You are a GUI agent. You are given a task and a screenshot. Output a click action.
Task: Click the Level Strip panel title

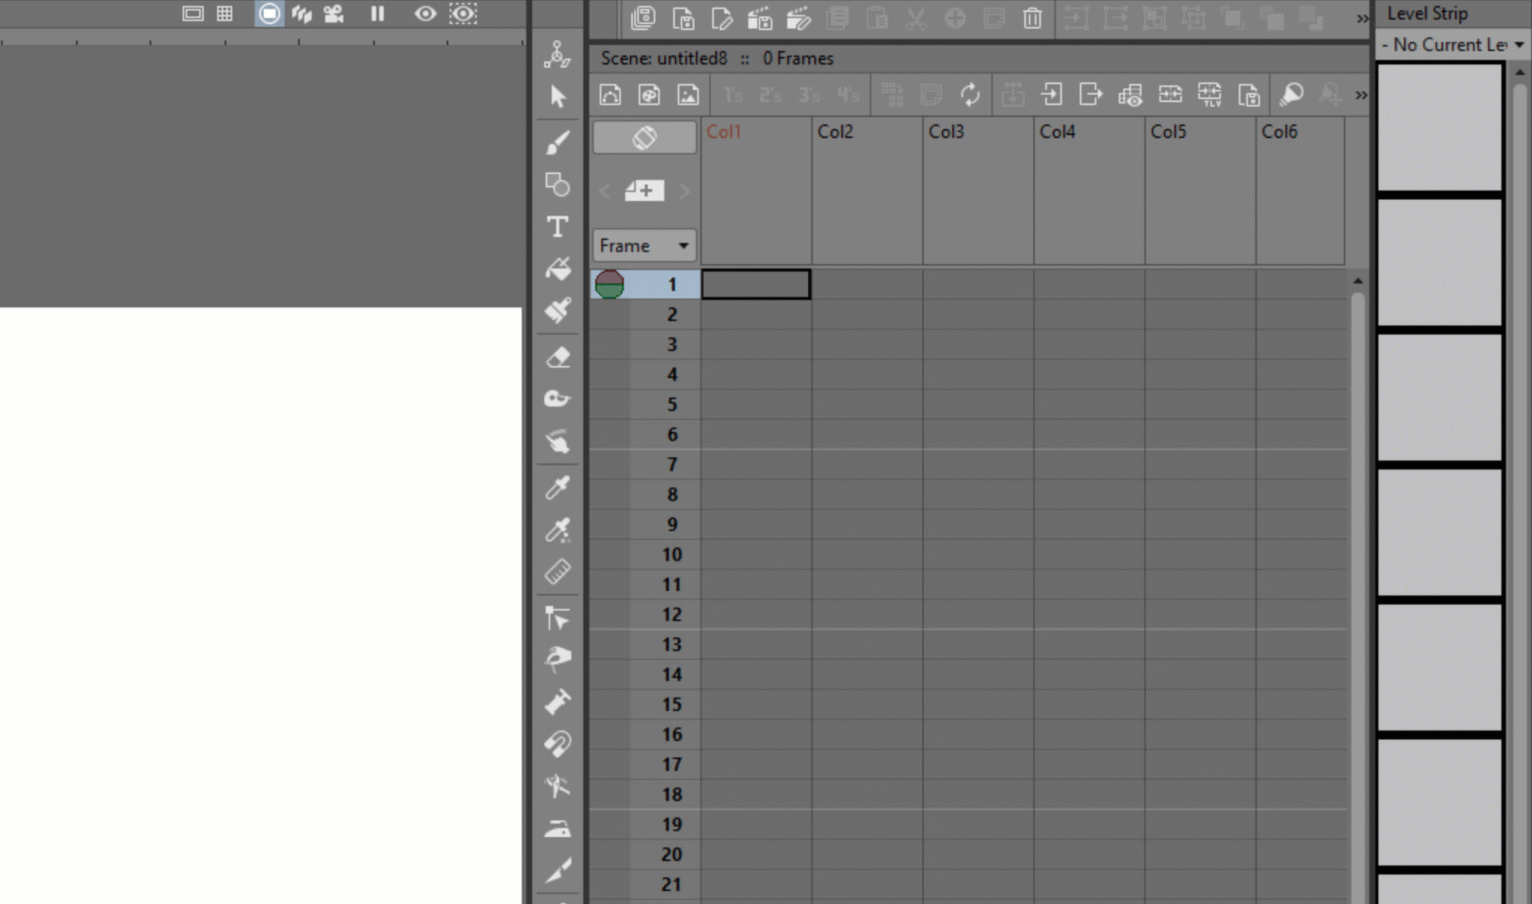1427,13
